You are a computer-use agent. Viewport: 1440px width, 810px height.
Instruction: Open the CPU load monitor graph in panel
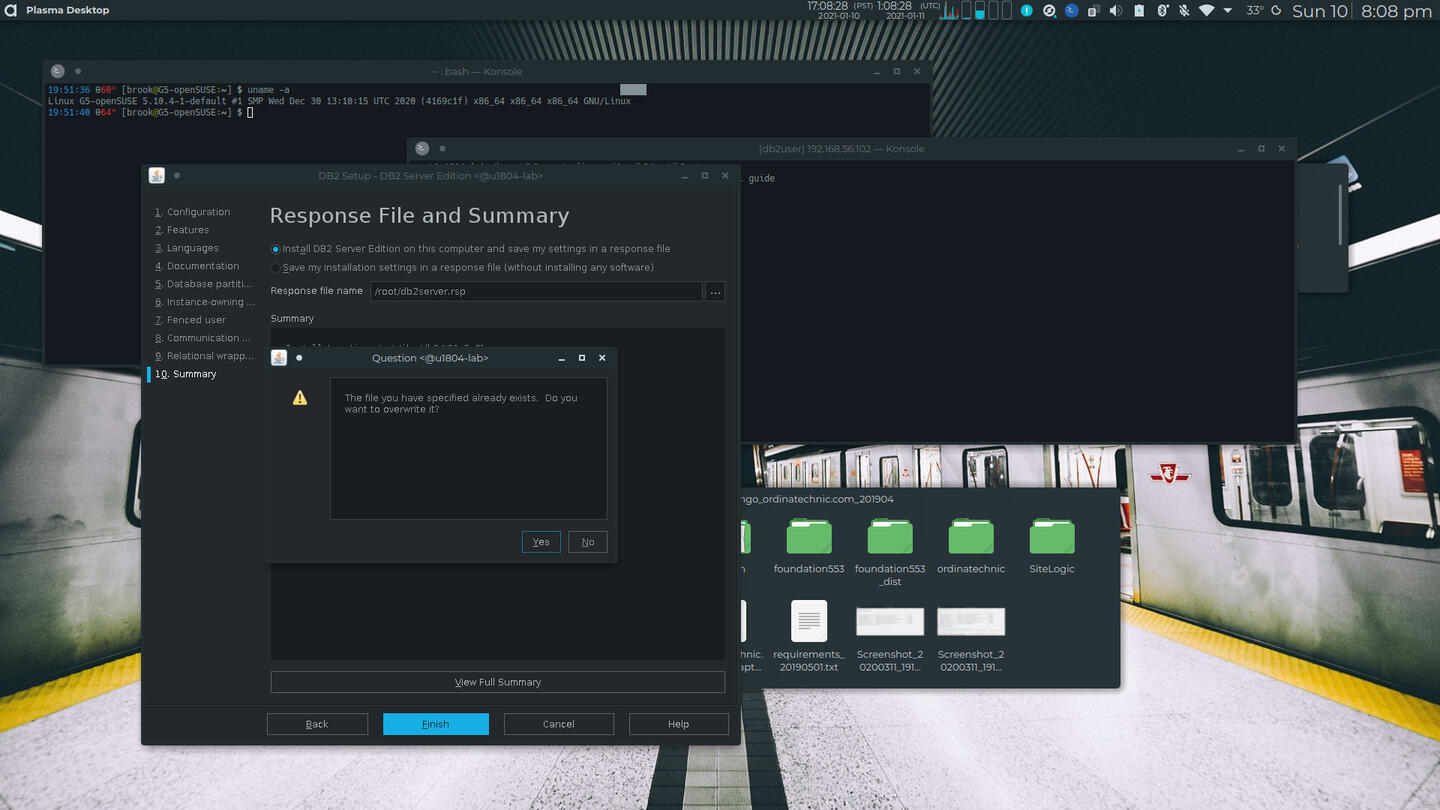[x=949, y=11]
